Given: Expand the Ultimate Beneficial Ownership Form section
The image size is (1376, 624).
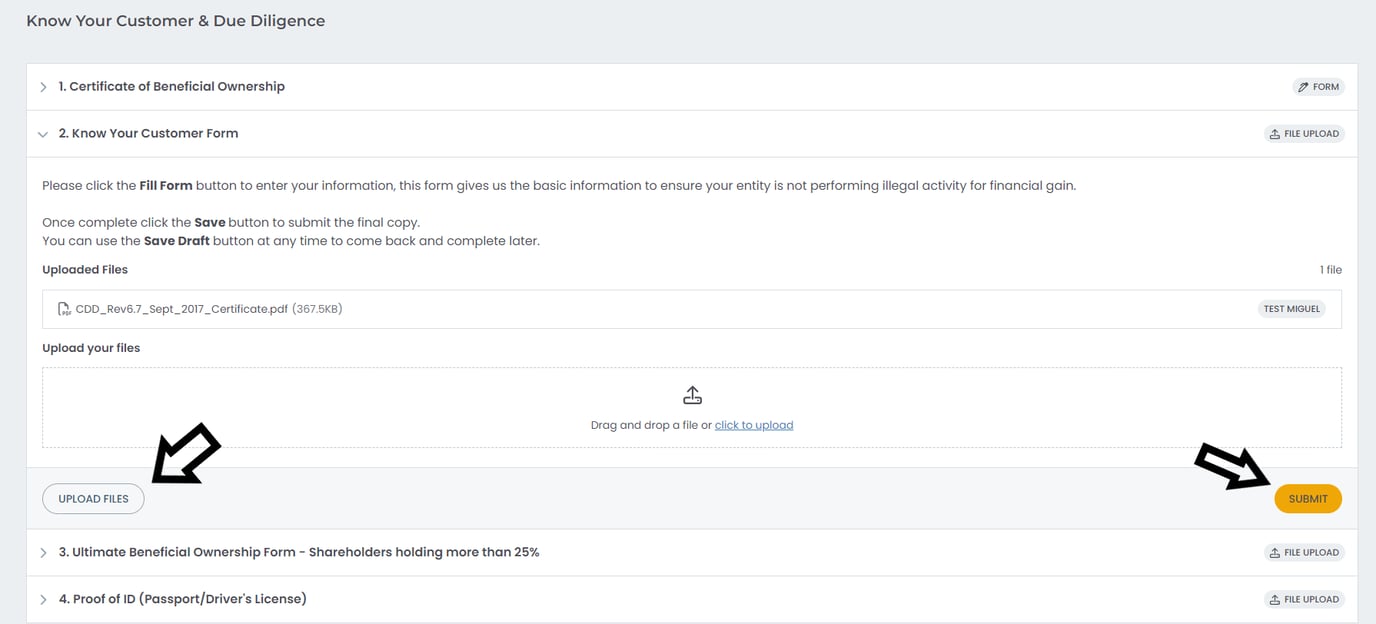Looking at the screenshot, I should (x=43, y=551).
